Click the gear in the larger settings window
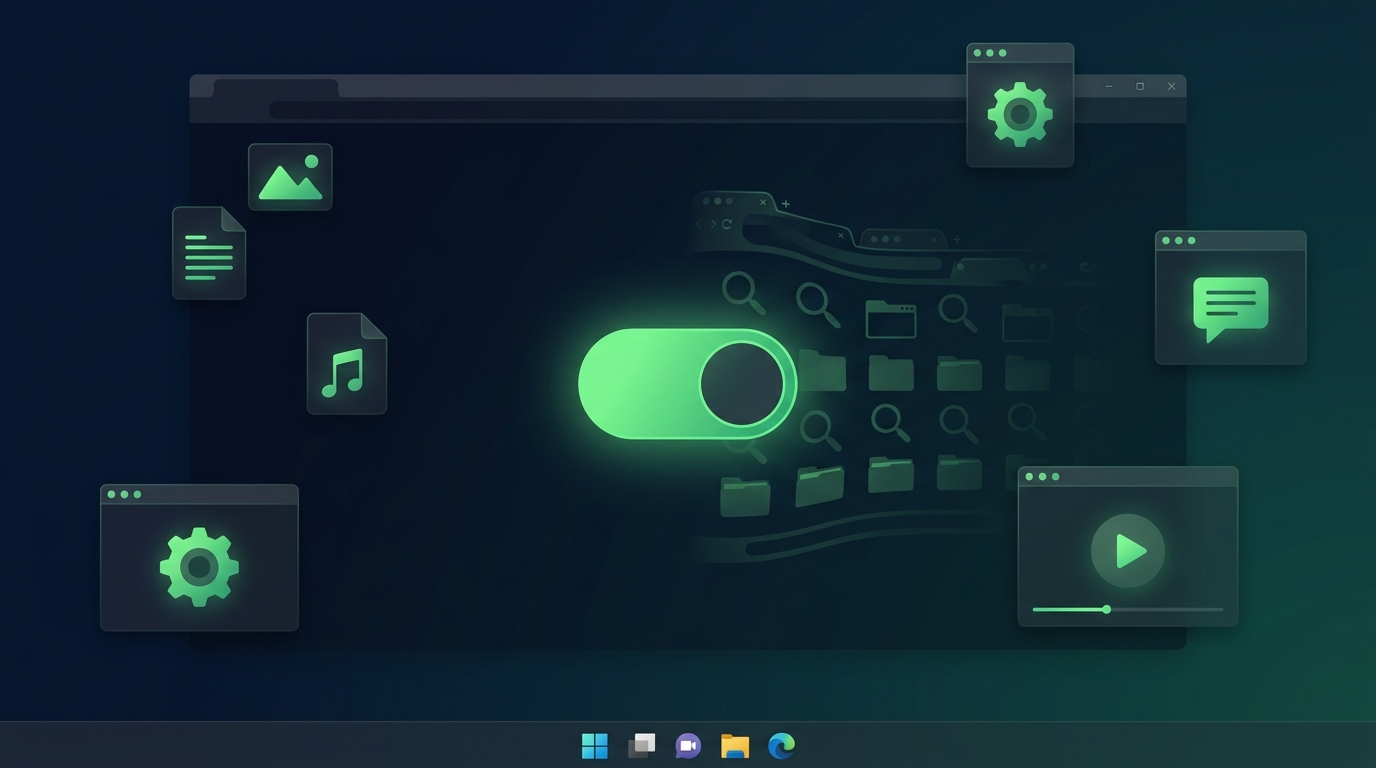Image resolution: width=1376 pixels, height=768 pixels. click(199, 567)
